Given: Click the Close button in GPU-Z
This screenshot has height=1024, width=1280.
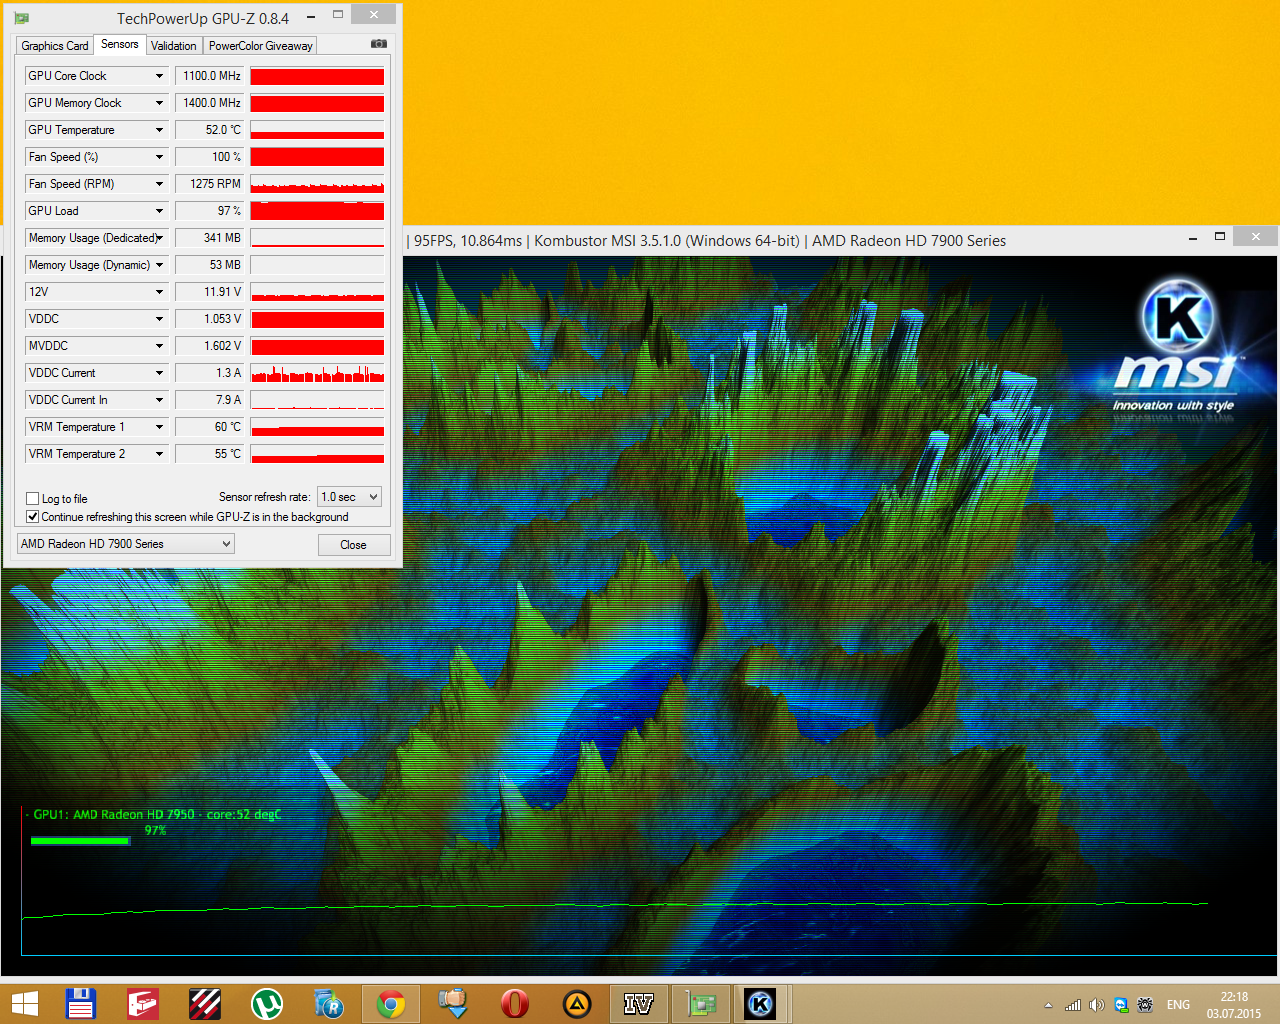Looking at the screenshot, I should click(353, 545).
